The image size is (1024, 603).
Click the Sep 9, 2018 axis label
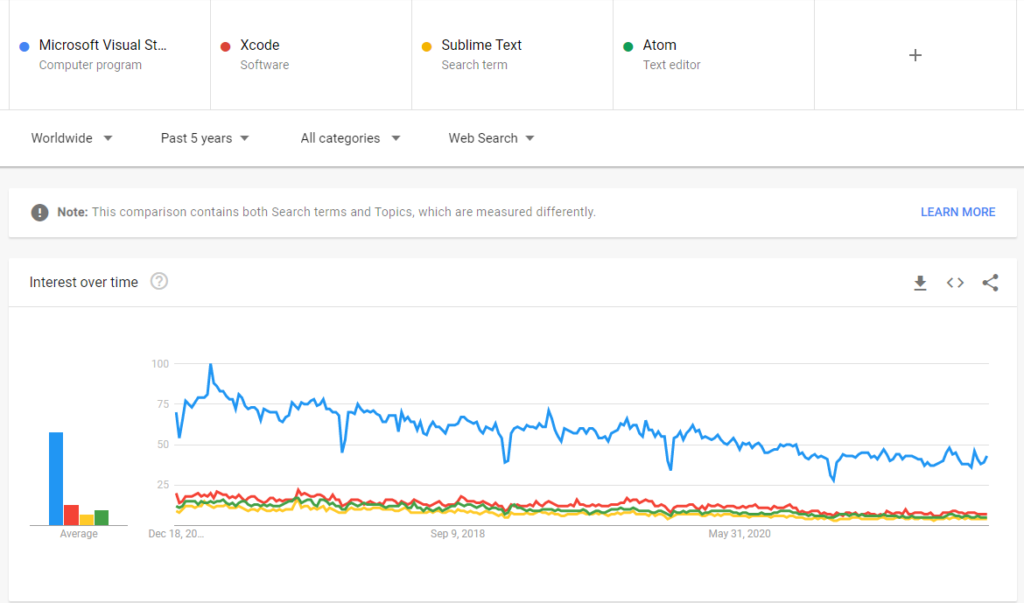457,534
